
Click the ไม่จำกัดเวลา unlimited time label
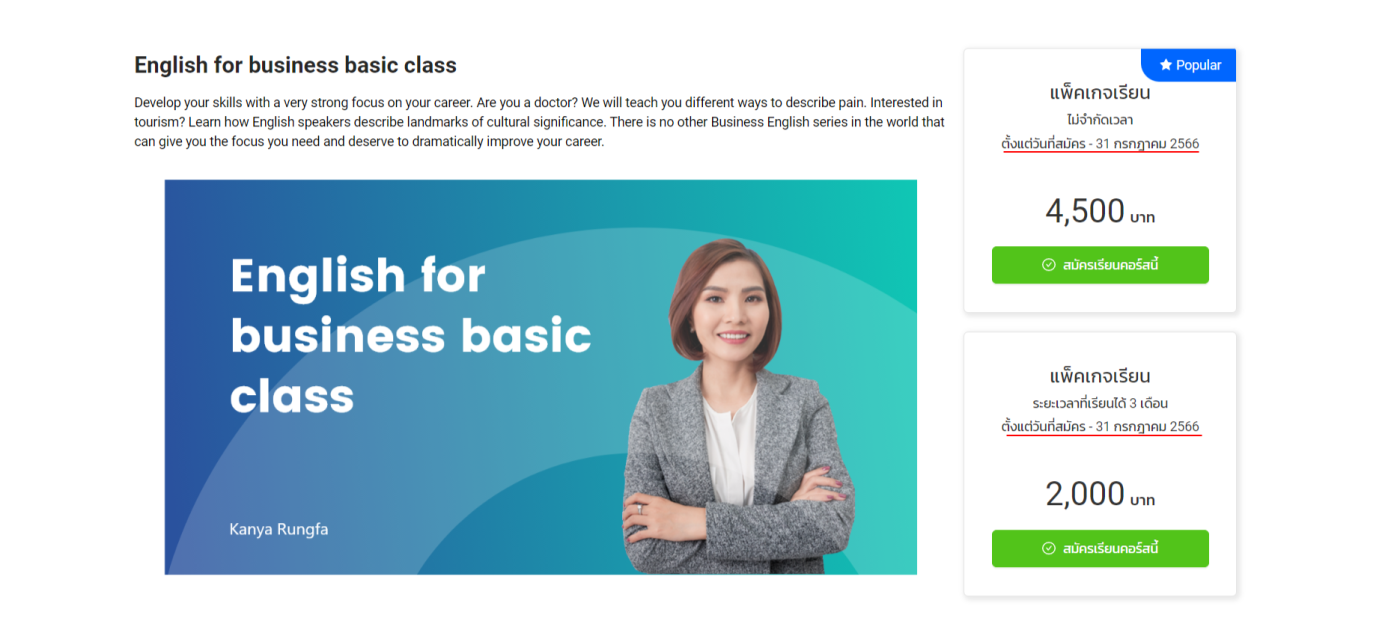(1100, 119)
